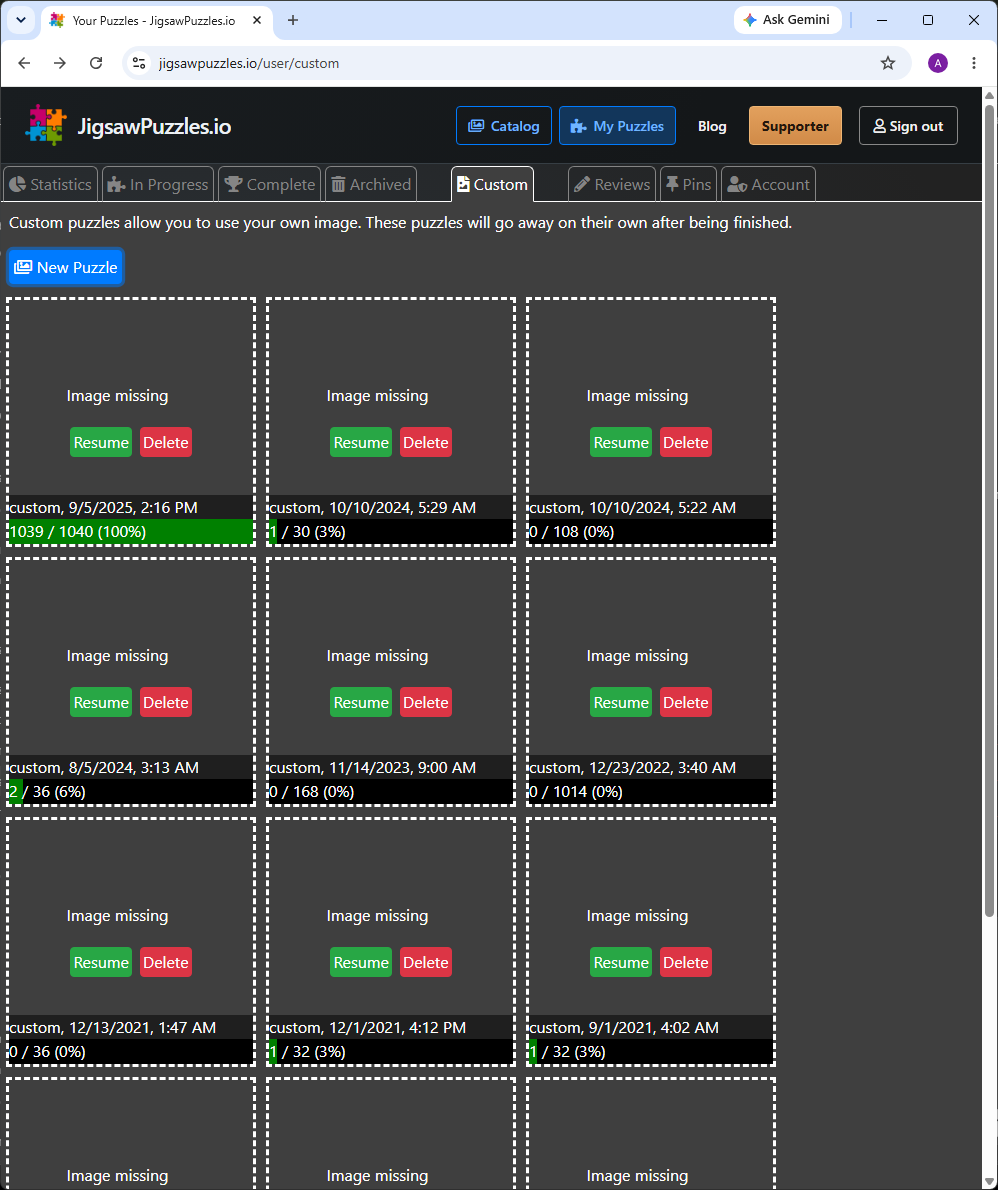Resume the 12/23/2022 custom puzzle

tap(621, 703)
